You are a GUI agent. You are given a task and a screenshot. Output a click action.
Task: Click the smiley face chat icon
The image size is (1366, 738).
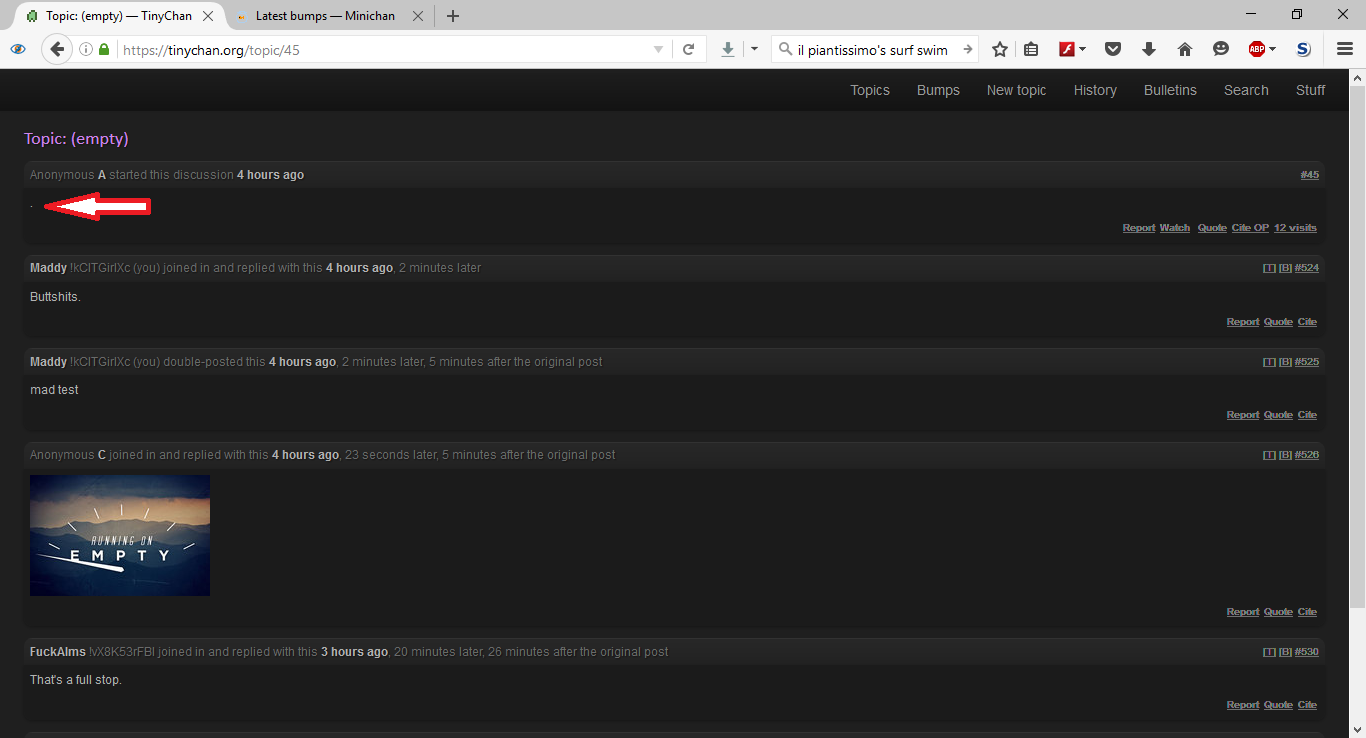pos(1220,49)
